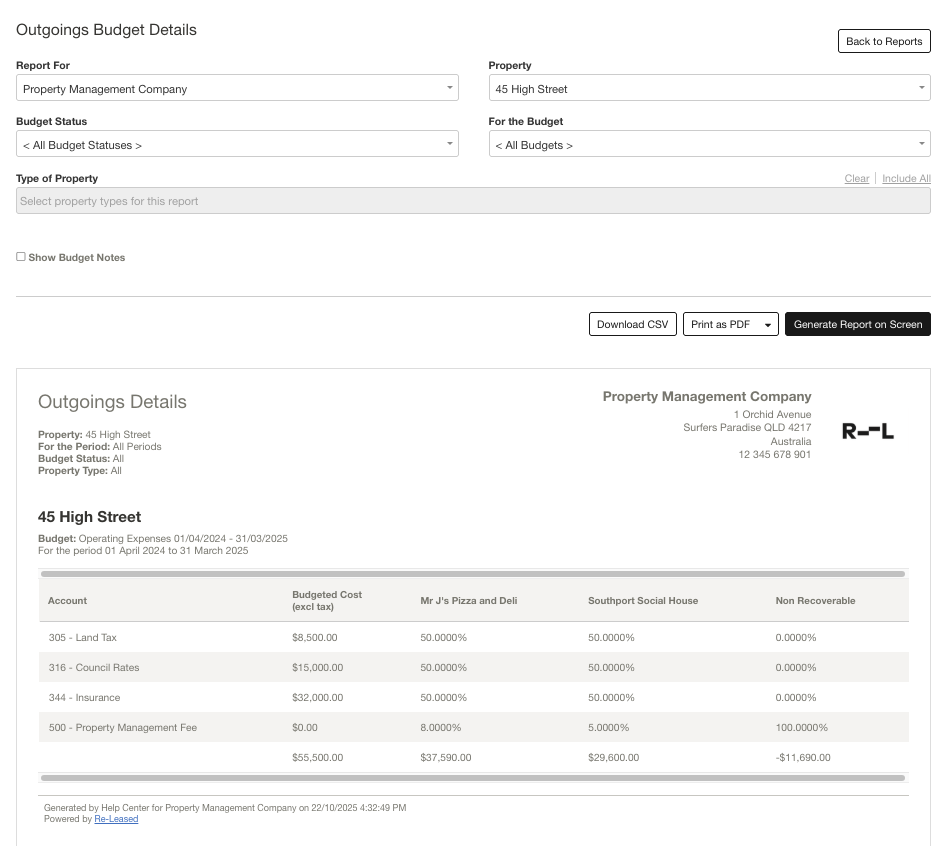Viewport: 941px width, 846px height.
Task: Click the R--L company logo
Action: coord(867,432)
